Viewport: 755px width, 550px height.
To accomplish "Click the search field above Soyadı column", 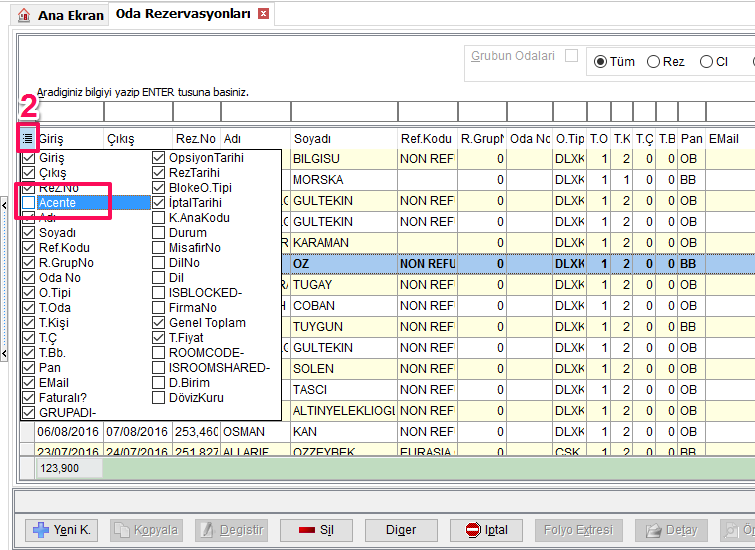I will pyautogui.click(x=344, y=112).
